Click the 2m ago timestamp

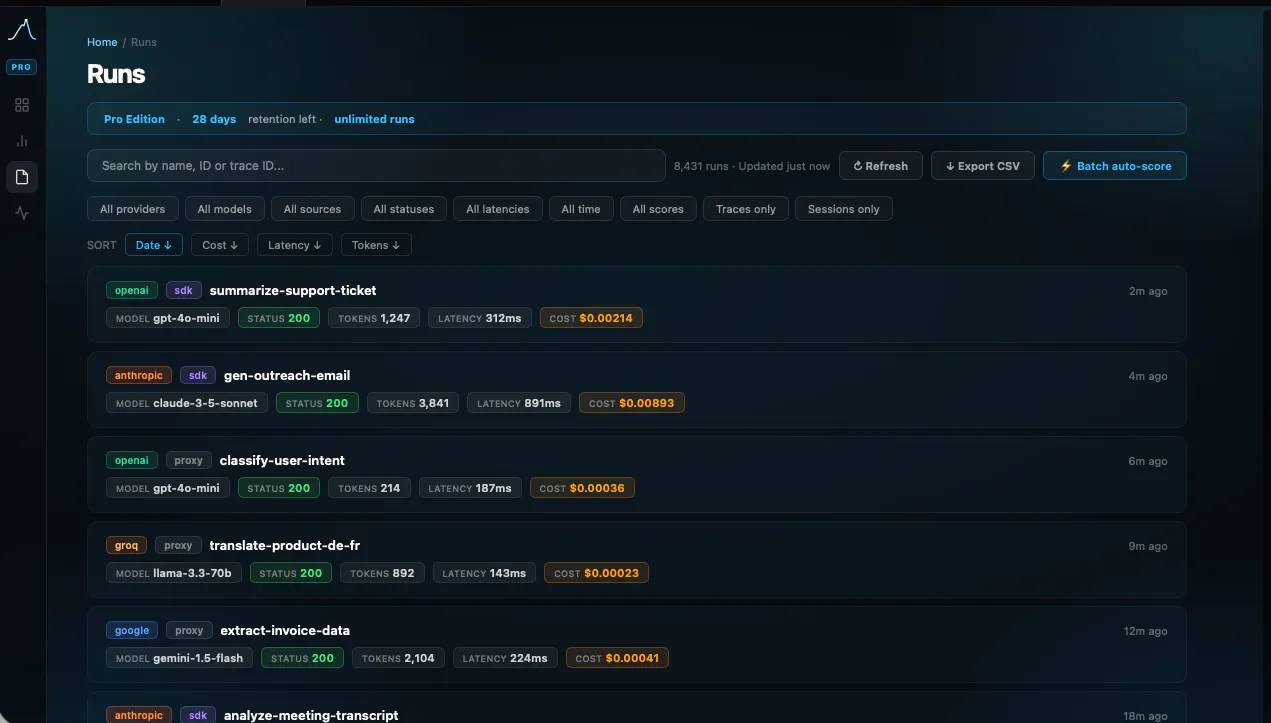click(1148, 291)
